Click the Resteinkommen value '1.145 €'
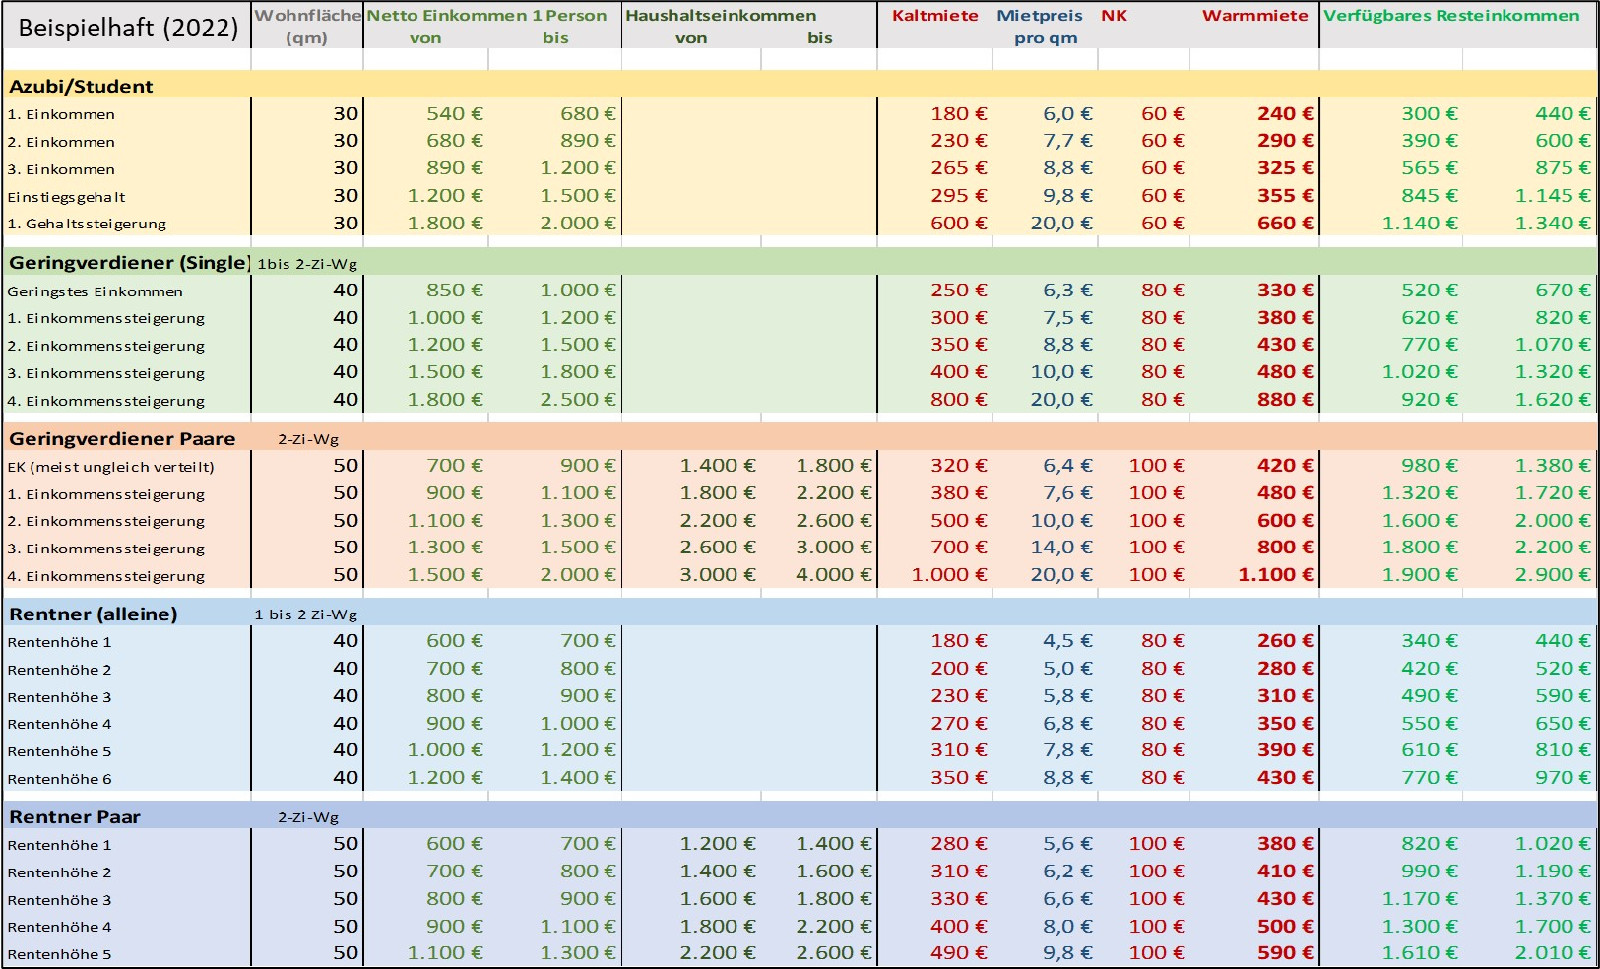This screenshot has width=1600, height=969. 1552,196
